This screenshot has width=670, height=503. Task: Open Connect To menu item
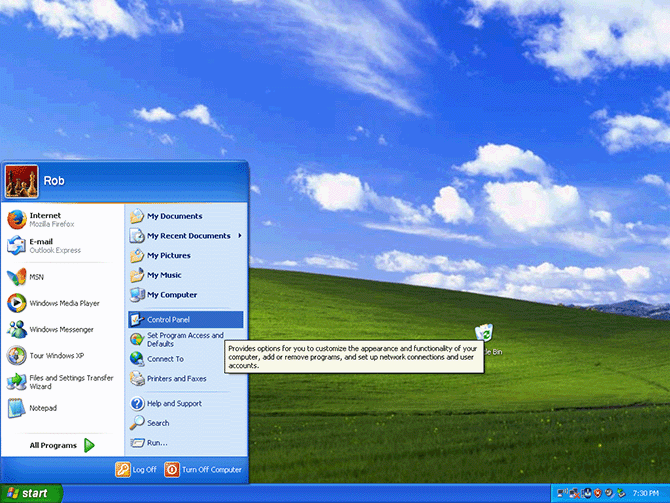point(176,359)
